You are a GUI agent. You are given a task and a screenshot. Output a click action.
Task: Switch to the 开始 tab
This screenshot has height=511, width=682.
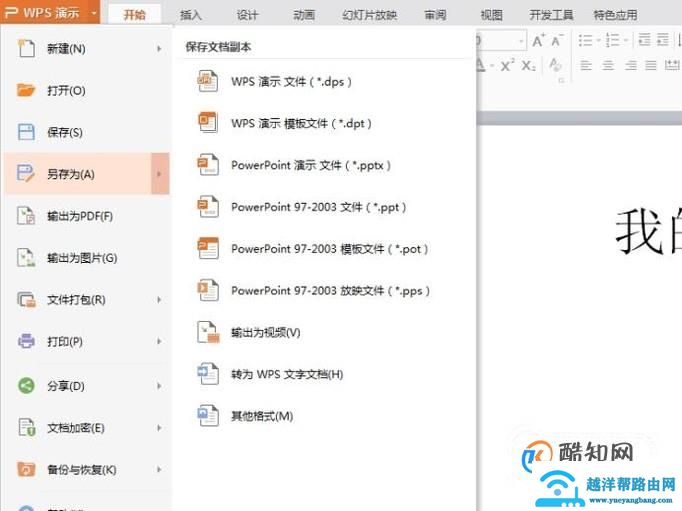tap(134, 15)
